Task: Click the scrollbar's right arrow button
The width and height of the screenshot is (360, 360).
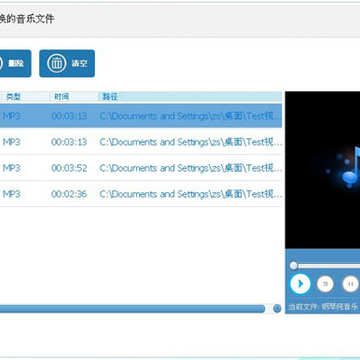Action: [x=277, y=309]
